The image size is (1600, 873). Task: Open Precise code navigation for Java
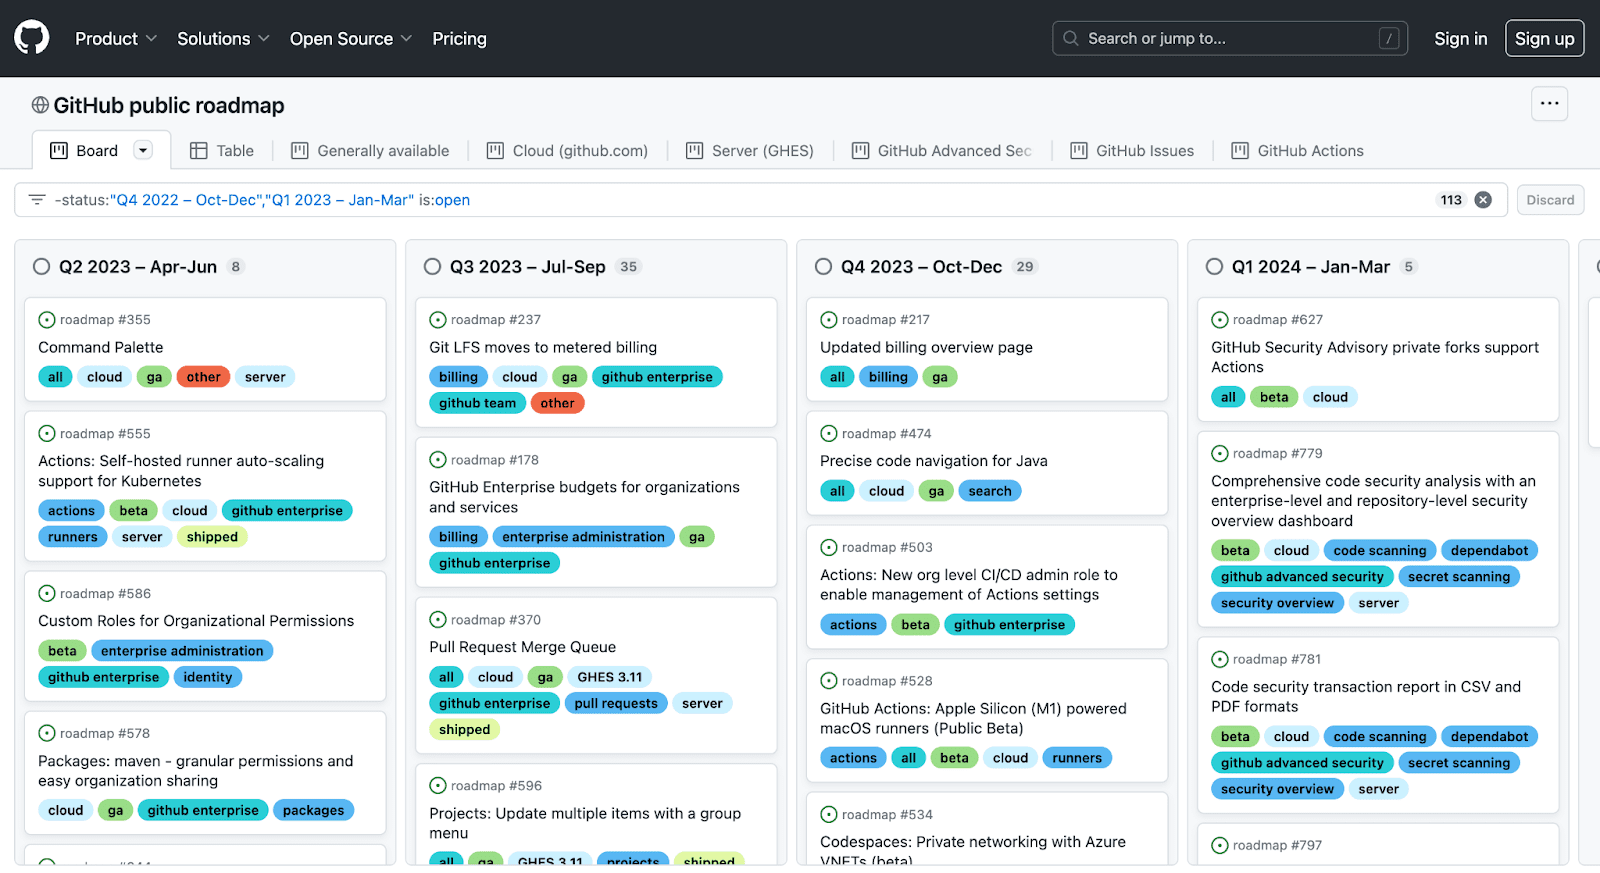934,461
